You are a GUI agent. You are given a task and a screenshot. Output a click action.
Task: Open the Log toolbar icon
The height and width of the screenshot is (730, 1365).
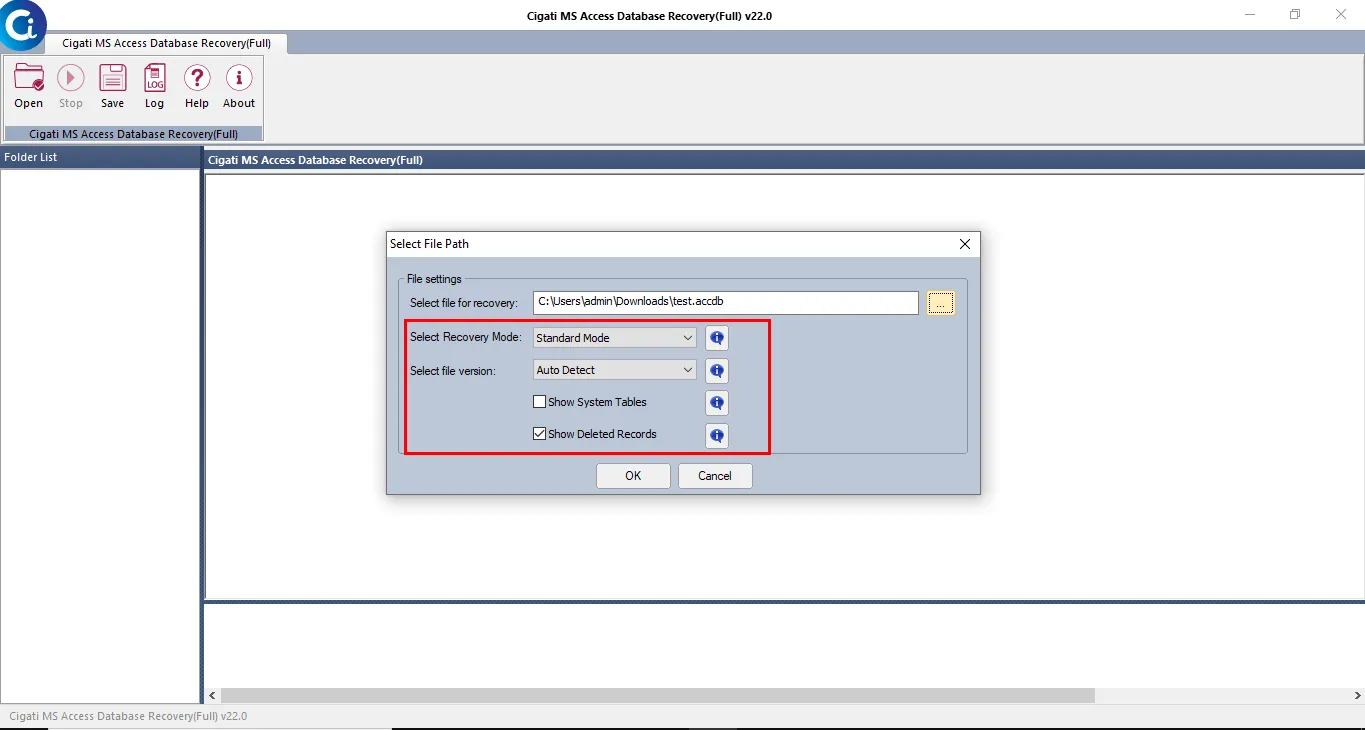click(x=155, y=85)
